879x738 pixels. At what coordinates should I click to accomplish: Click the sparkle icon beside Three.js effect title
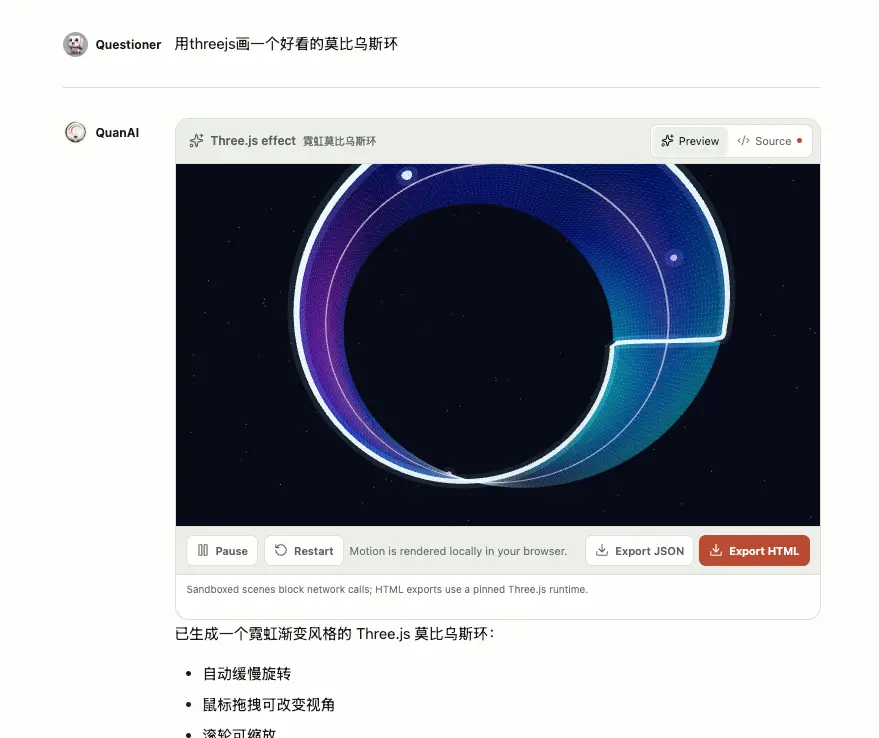click(x=196, y=141)
